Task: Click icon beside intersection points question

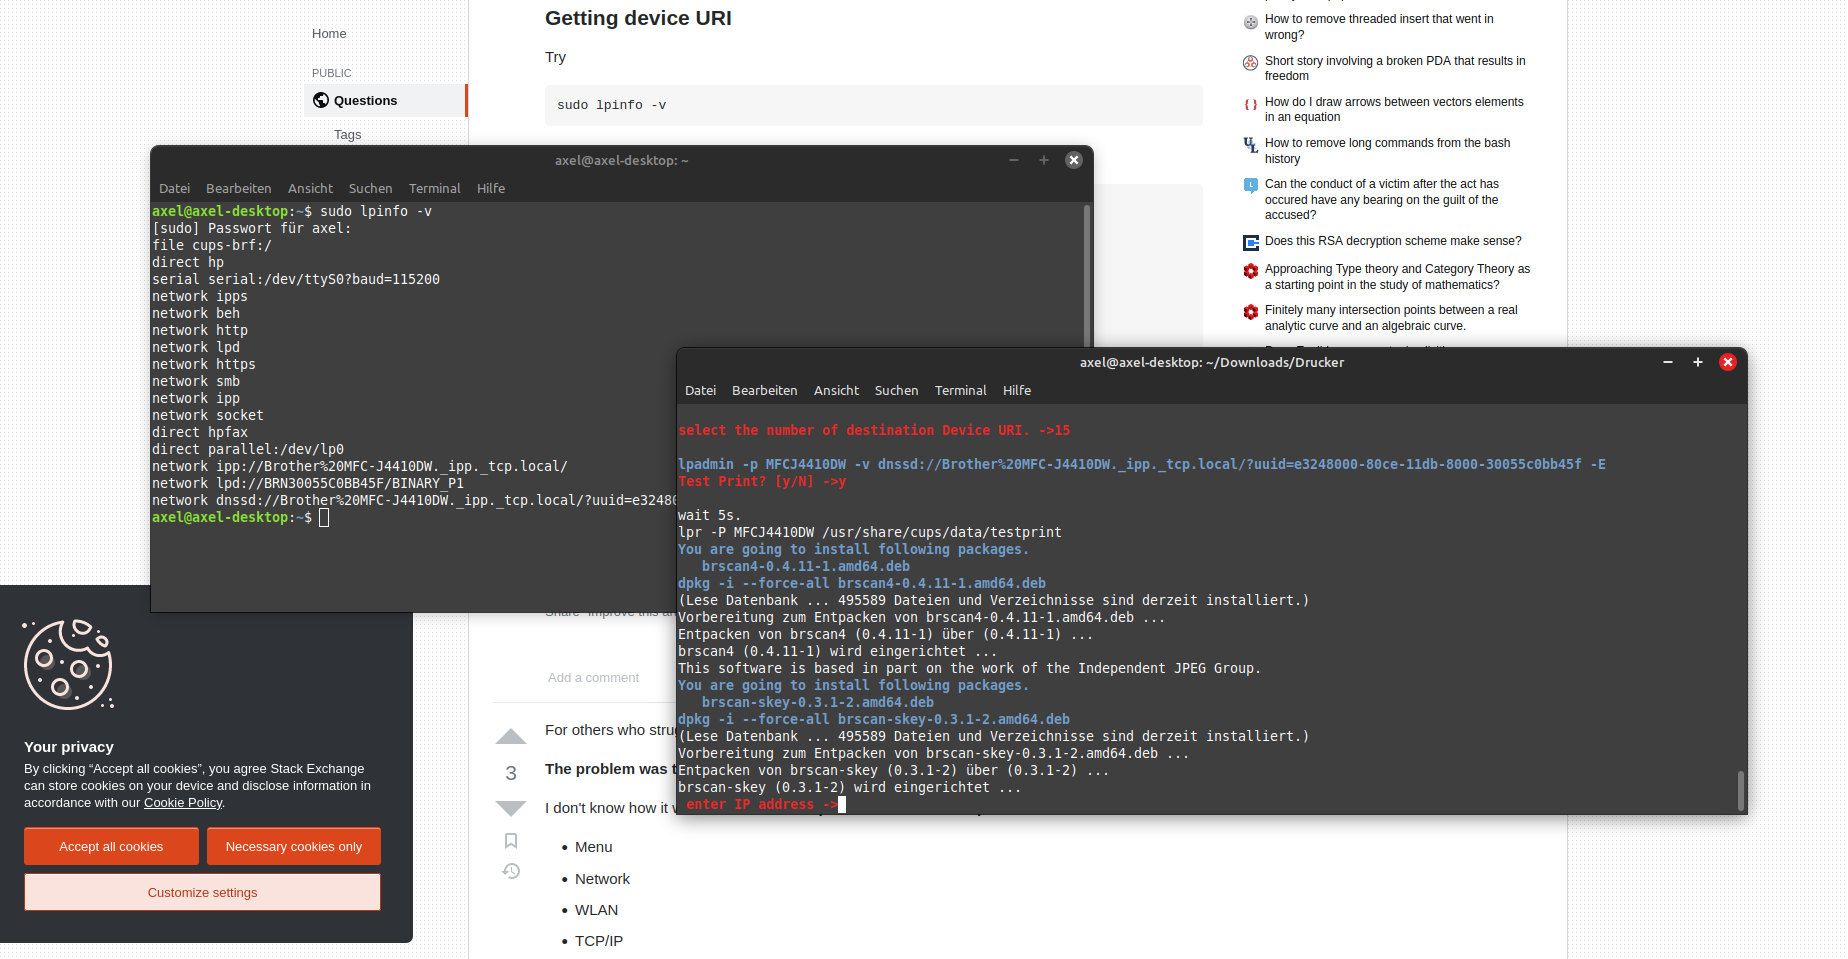Action: 1250,312
